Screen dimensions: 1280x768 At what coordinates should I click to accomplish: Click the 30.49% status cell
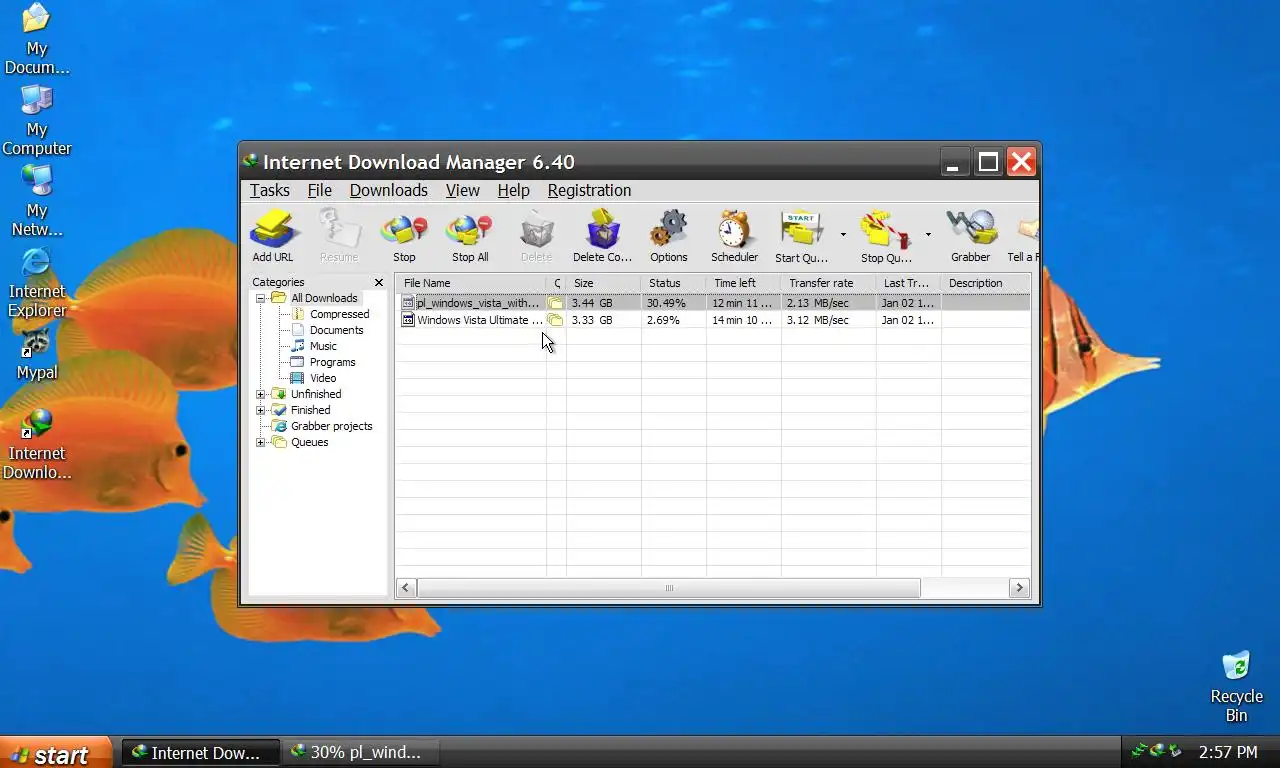pyautogui.click(x=674, y=303)
